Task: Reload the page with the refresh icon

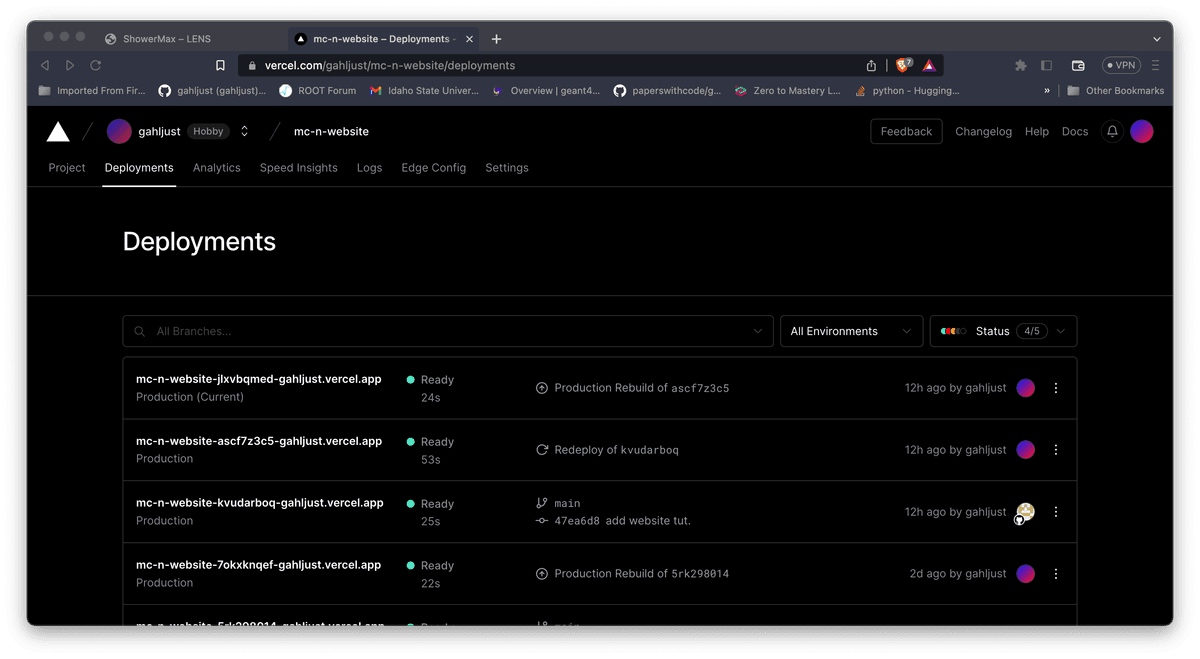Action: pos(96,65)
